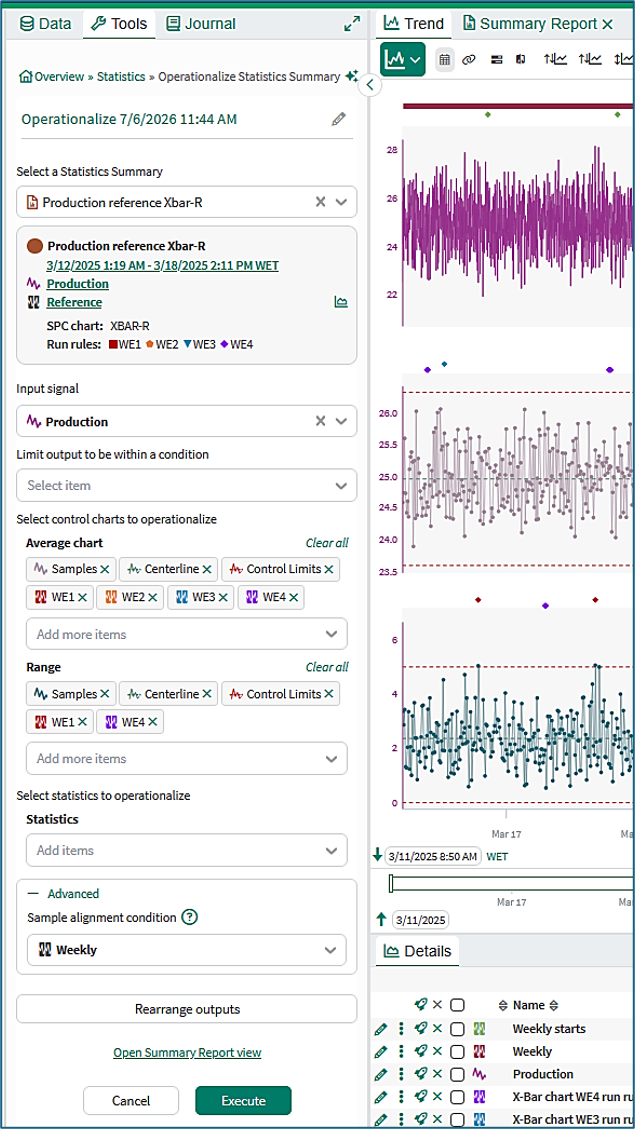Expand the Limit output condition Select item dropdown

point(186,485)
